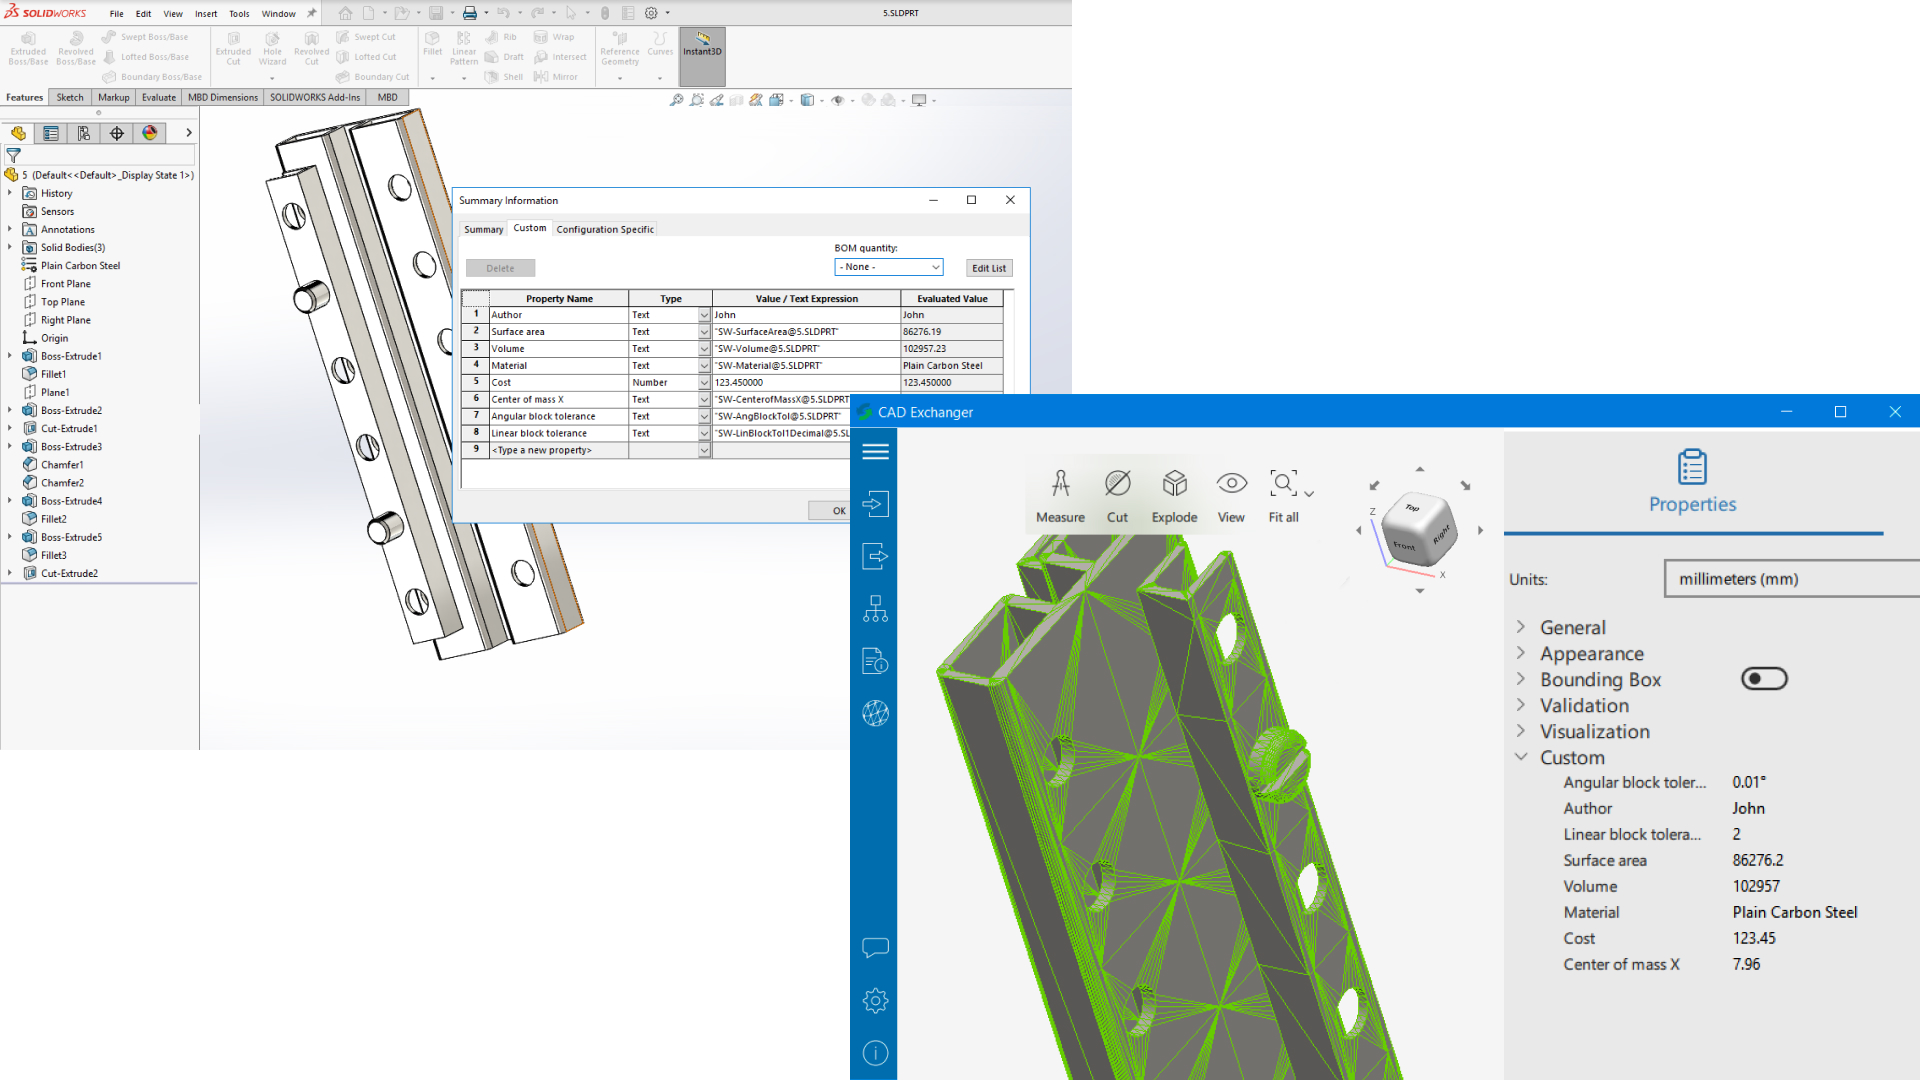Open the feedback chat bubble icon in CAD Exchanger

click(875, 947)
